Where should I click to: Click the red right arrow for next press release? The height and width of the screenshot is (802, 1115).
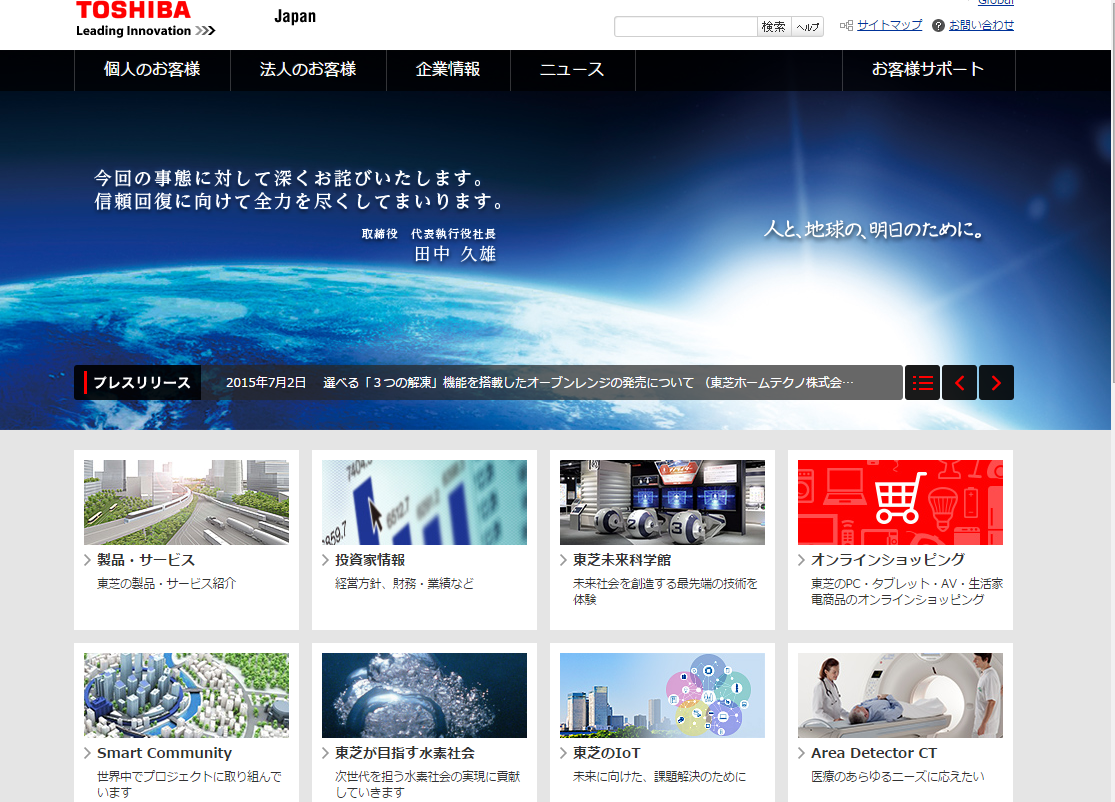coord(996,382)
